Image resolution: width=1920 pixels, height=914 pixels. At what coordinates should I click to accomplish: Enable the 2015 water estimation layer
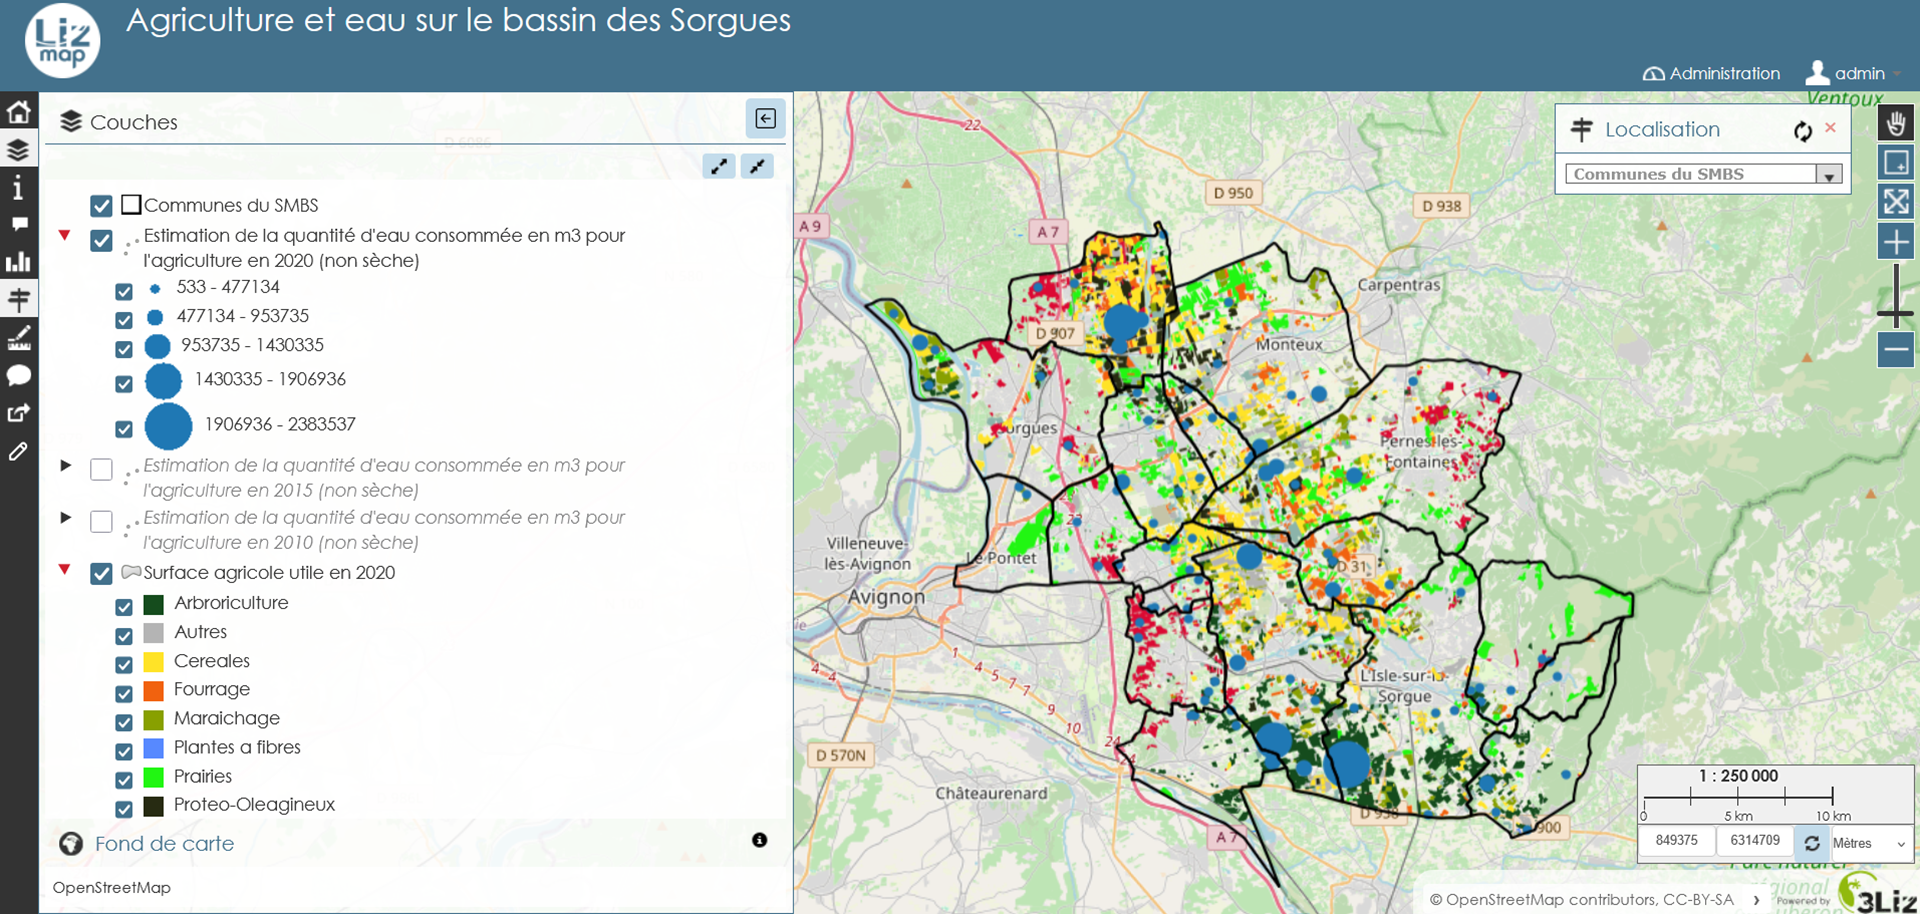coord(101,470)
